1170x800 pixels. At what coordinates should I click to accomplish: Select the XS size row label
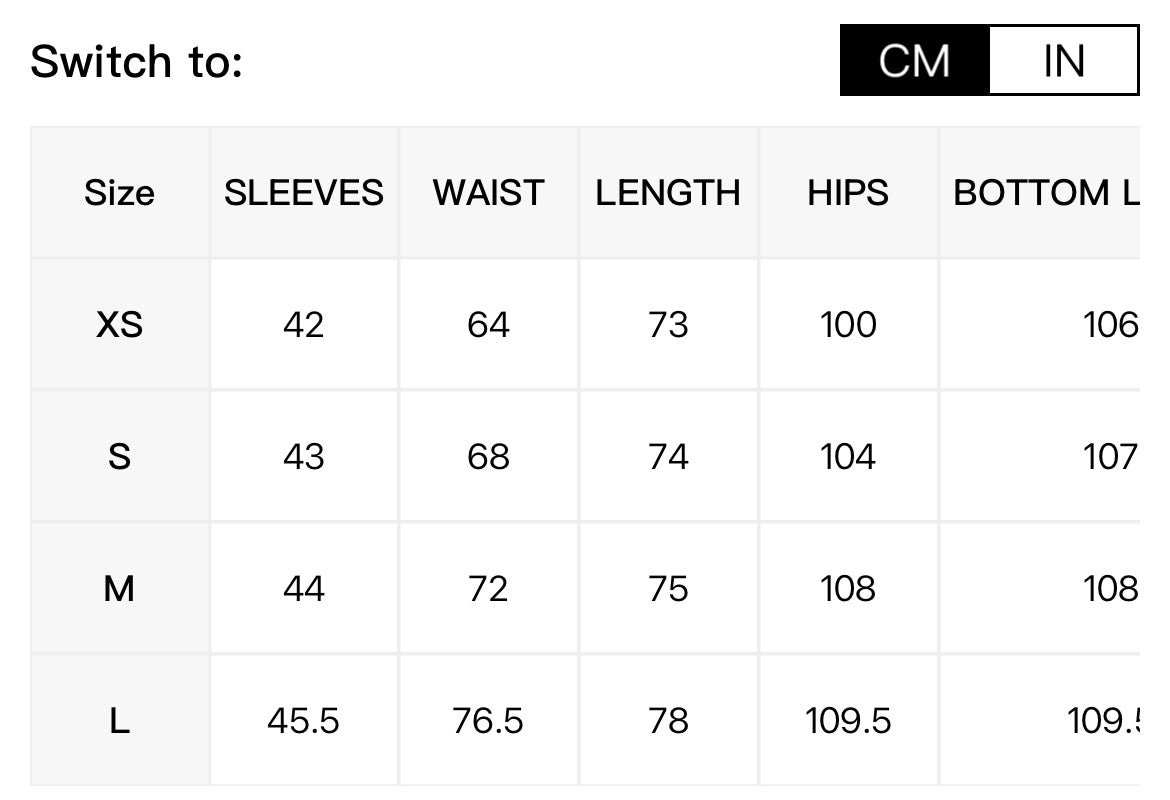click(119, 325)
